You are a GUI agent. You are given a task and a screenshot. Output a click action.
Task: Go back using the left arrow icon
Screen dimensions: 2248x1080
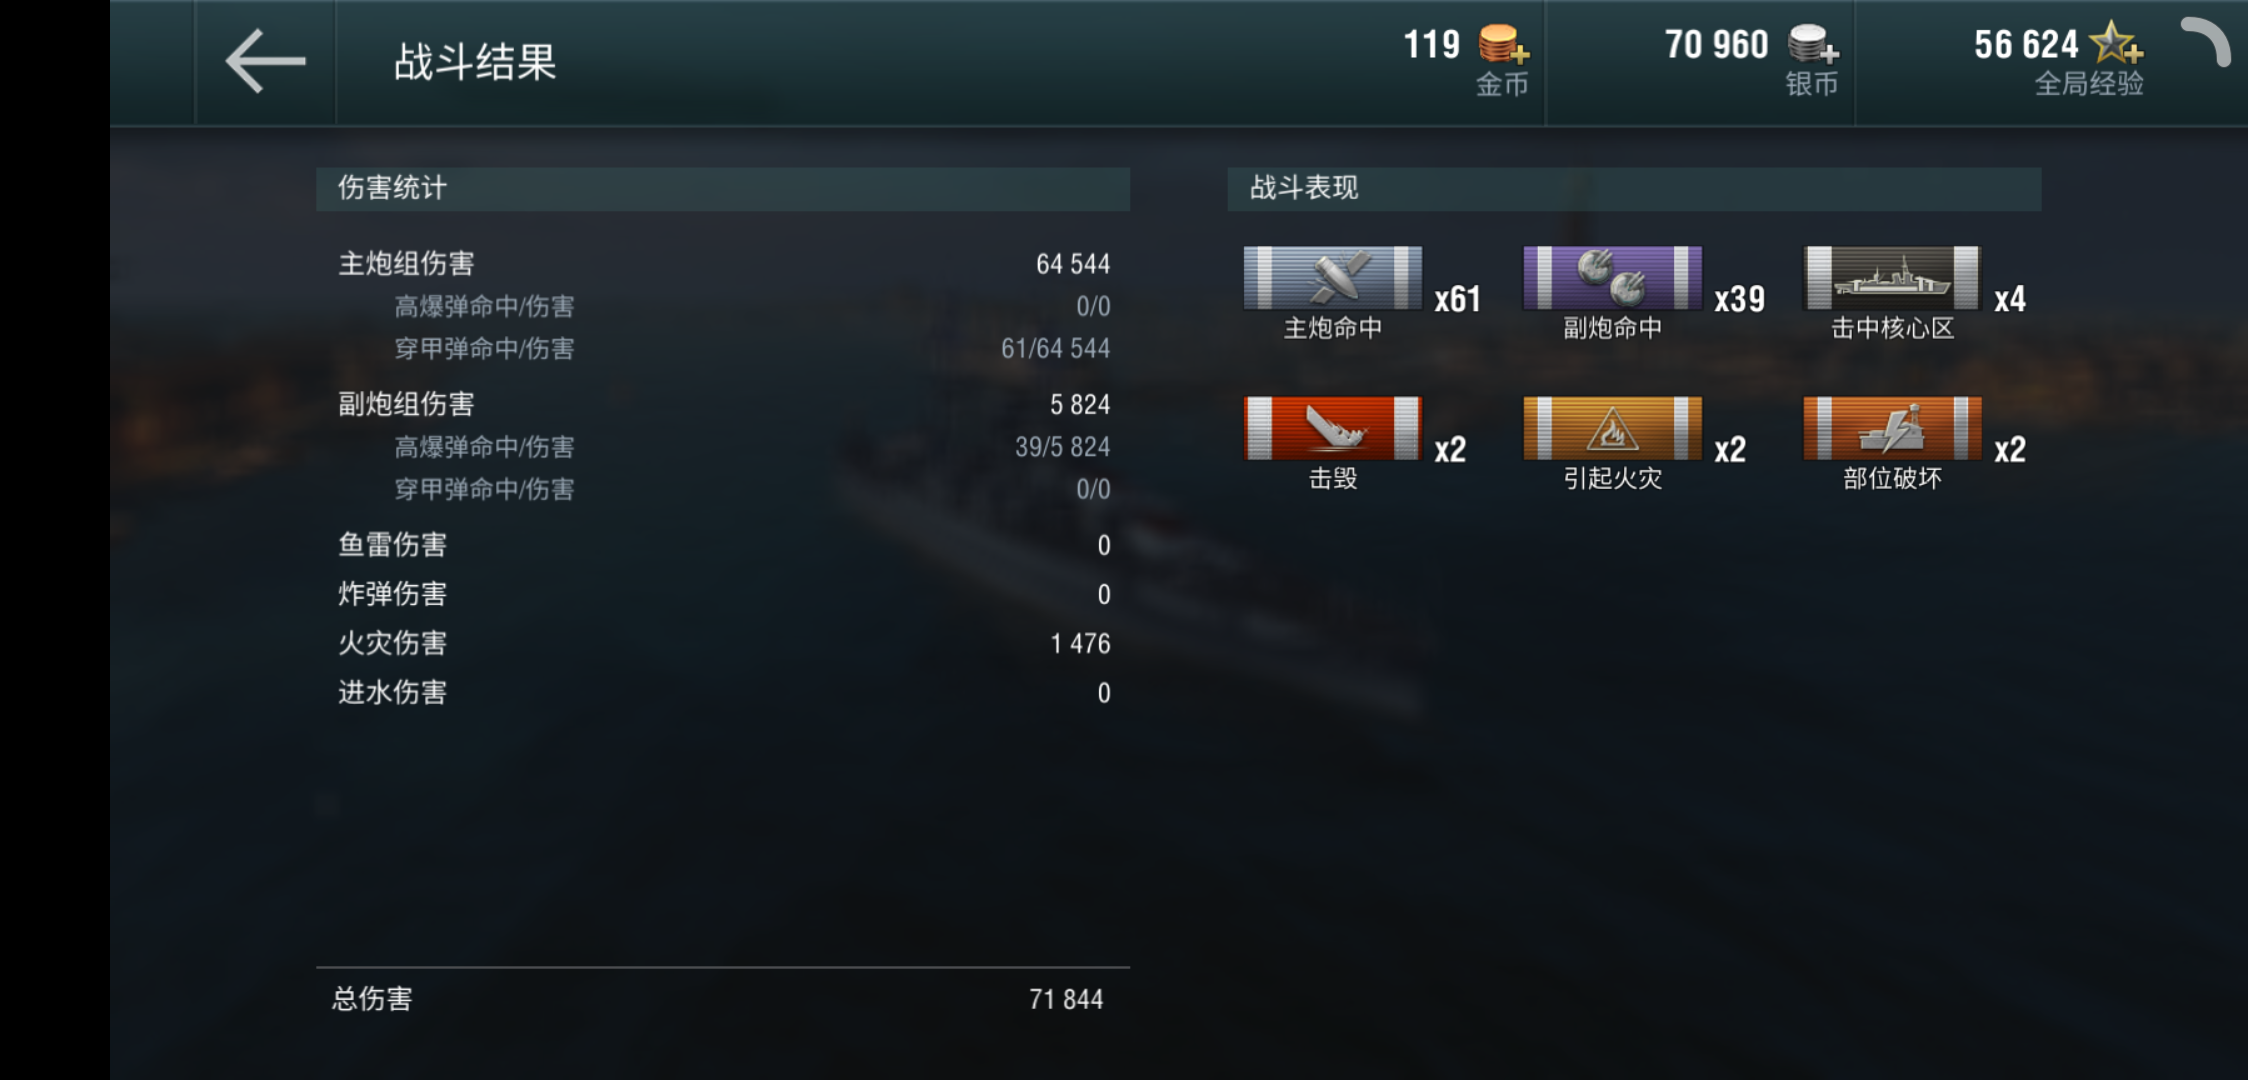click(x=265, y=62)
